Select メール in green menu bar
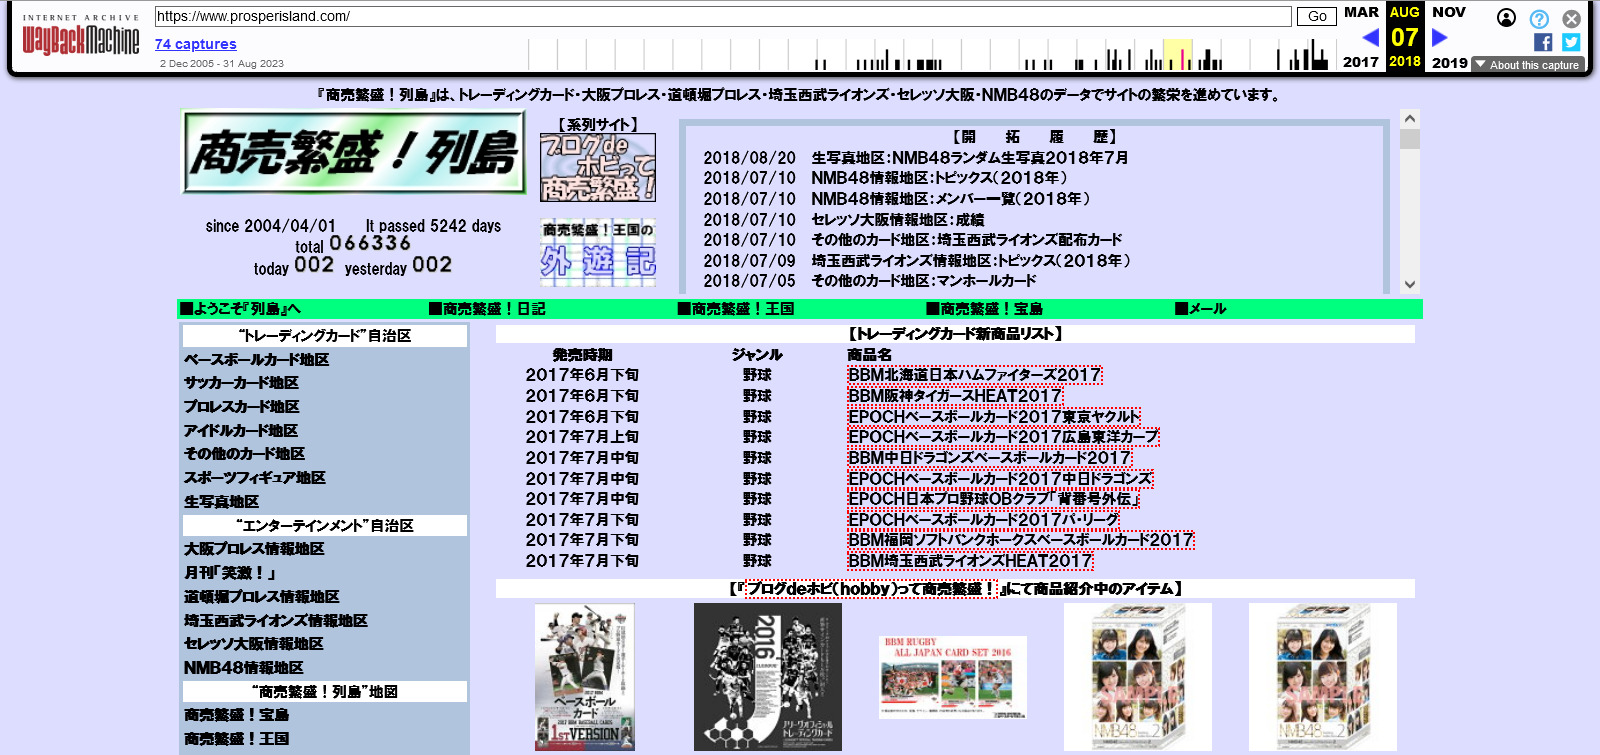1600x755 pixels. (x=1200, y=309)
